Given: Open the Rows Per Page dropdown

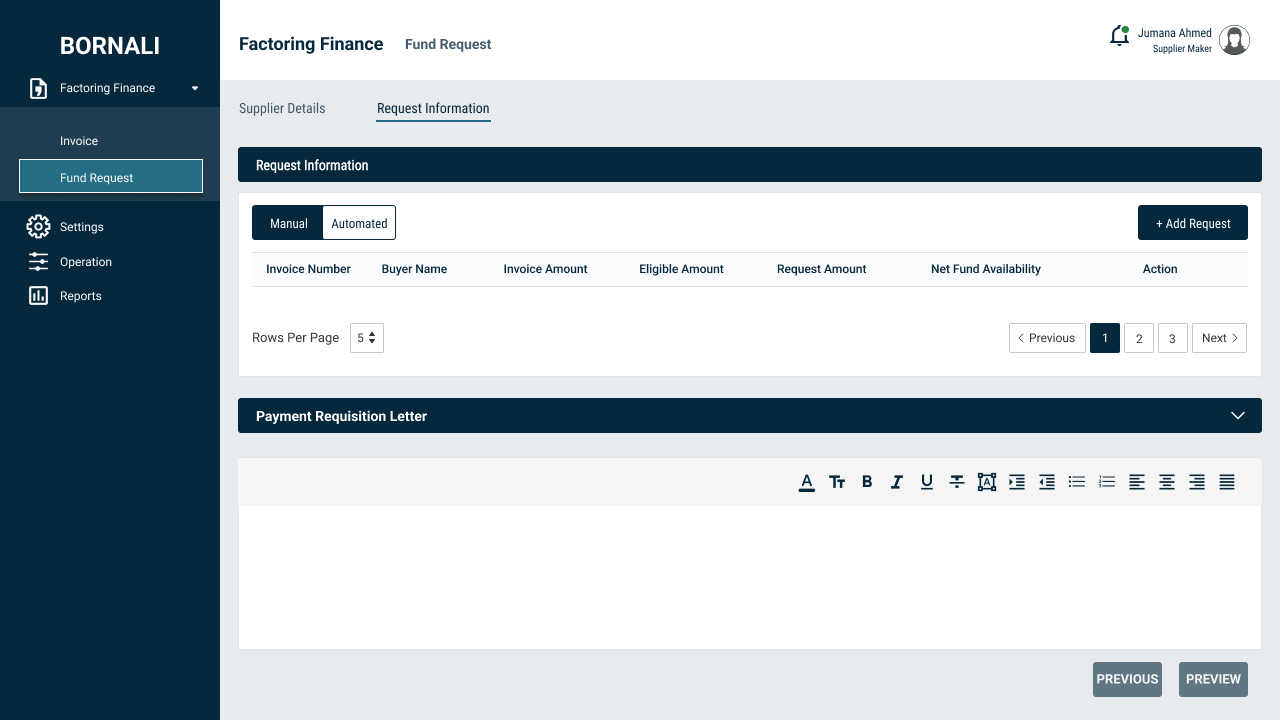Looking at the screenshot, I should coord(367,338).
